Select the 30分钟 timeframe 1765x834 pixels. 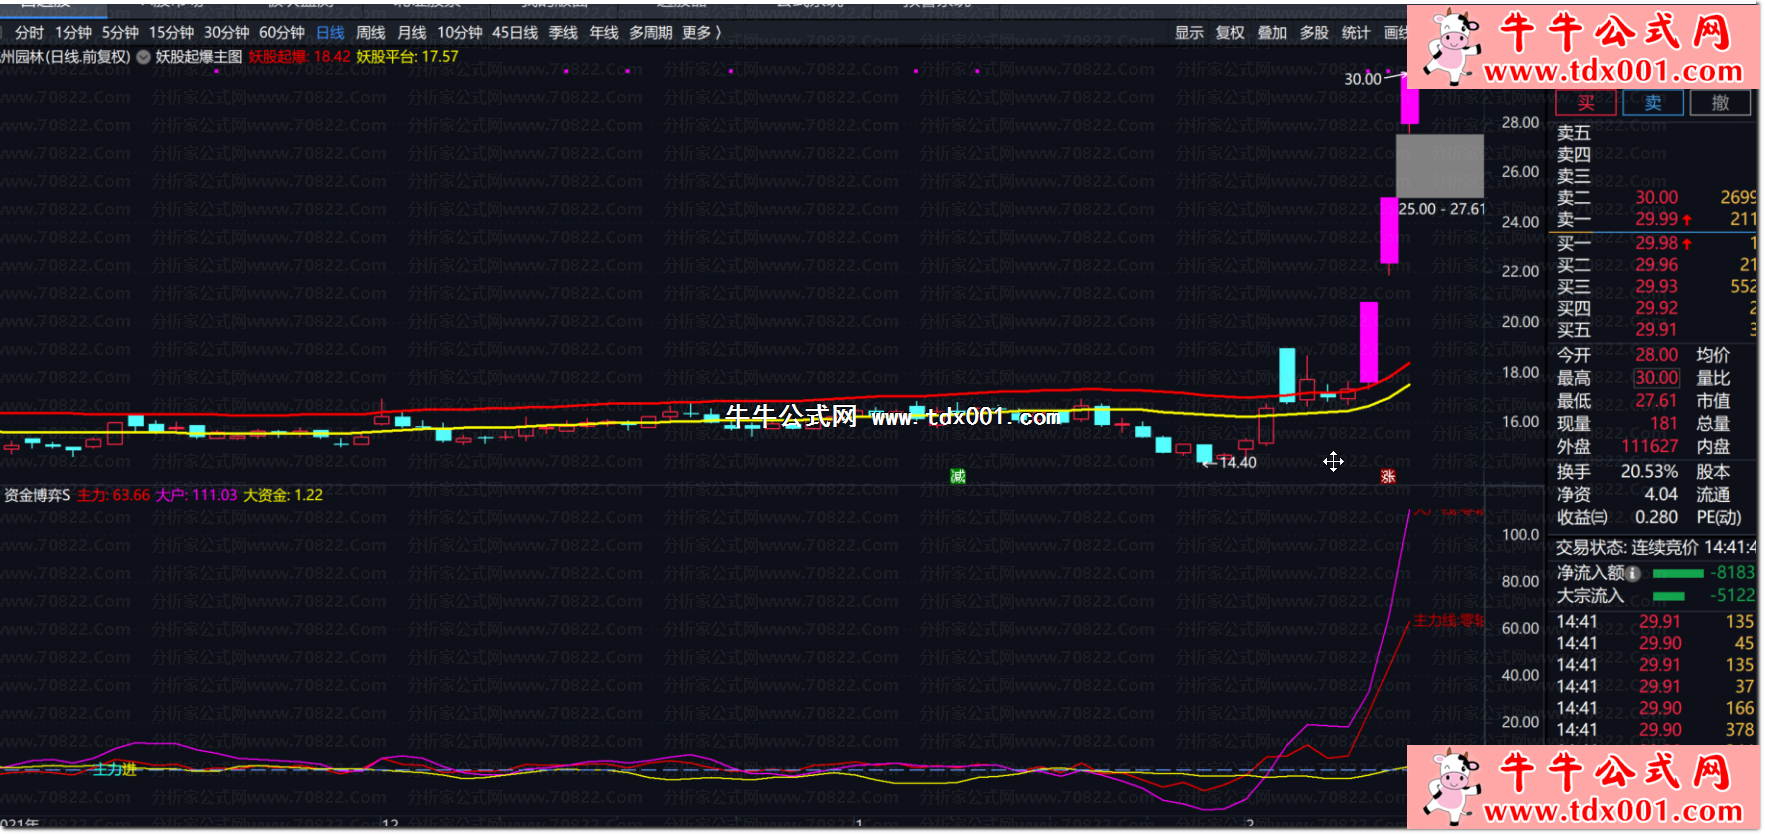click(226, 33)
